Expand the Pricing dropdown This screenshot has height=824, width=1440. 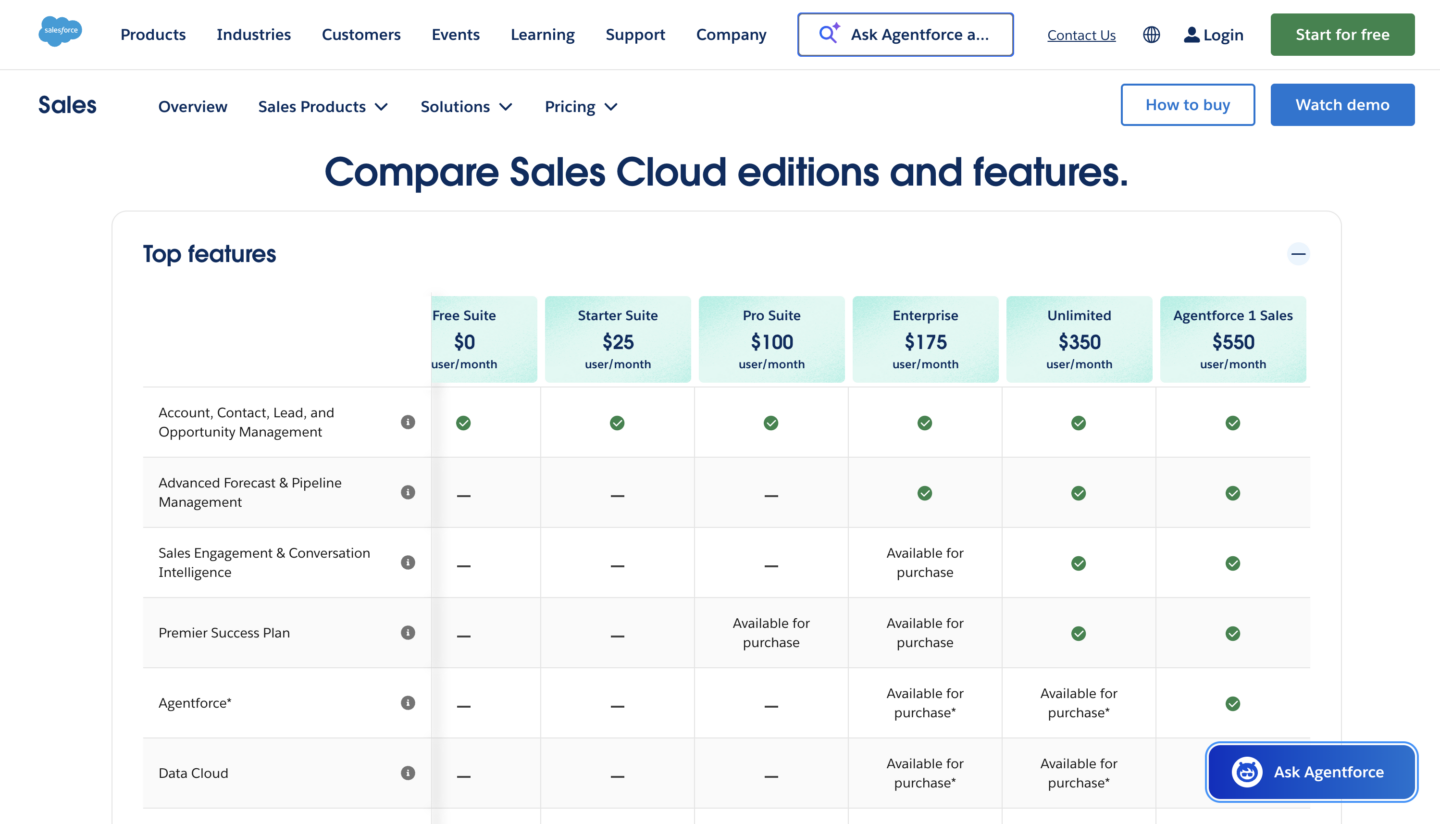[581, 107]
